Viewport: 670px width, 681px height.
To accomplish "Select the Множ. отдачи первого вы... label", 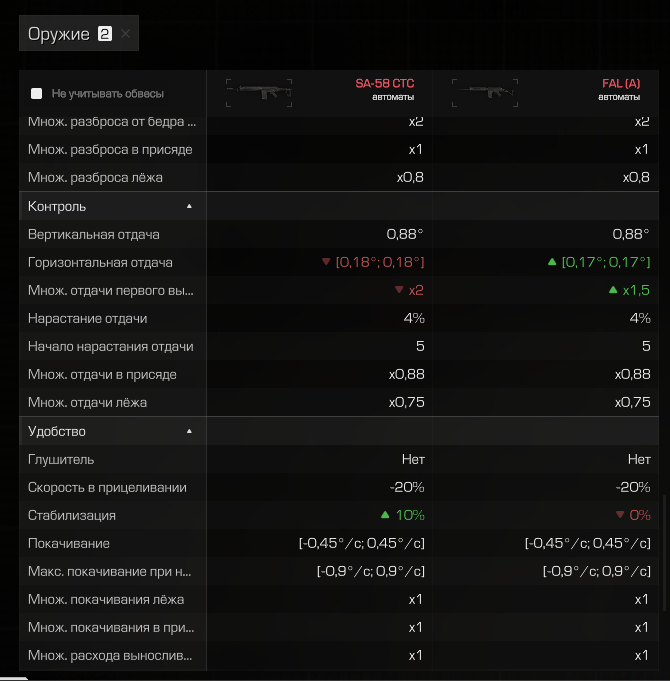I will coord(111,290).
